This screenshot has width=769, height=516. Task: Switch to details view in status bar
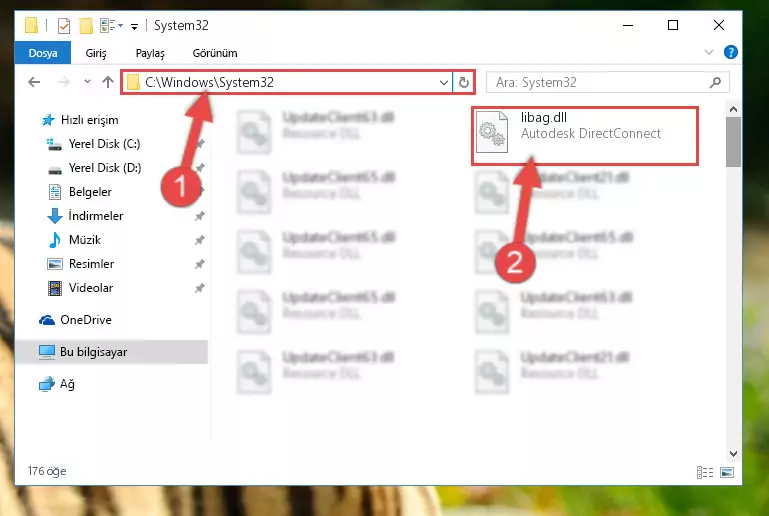[x=705, y=472]
